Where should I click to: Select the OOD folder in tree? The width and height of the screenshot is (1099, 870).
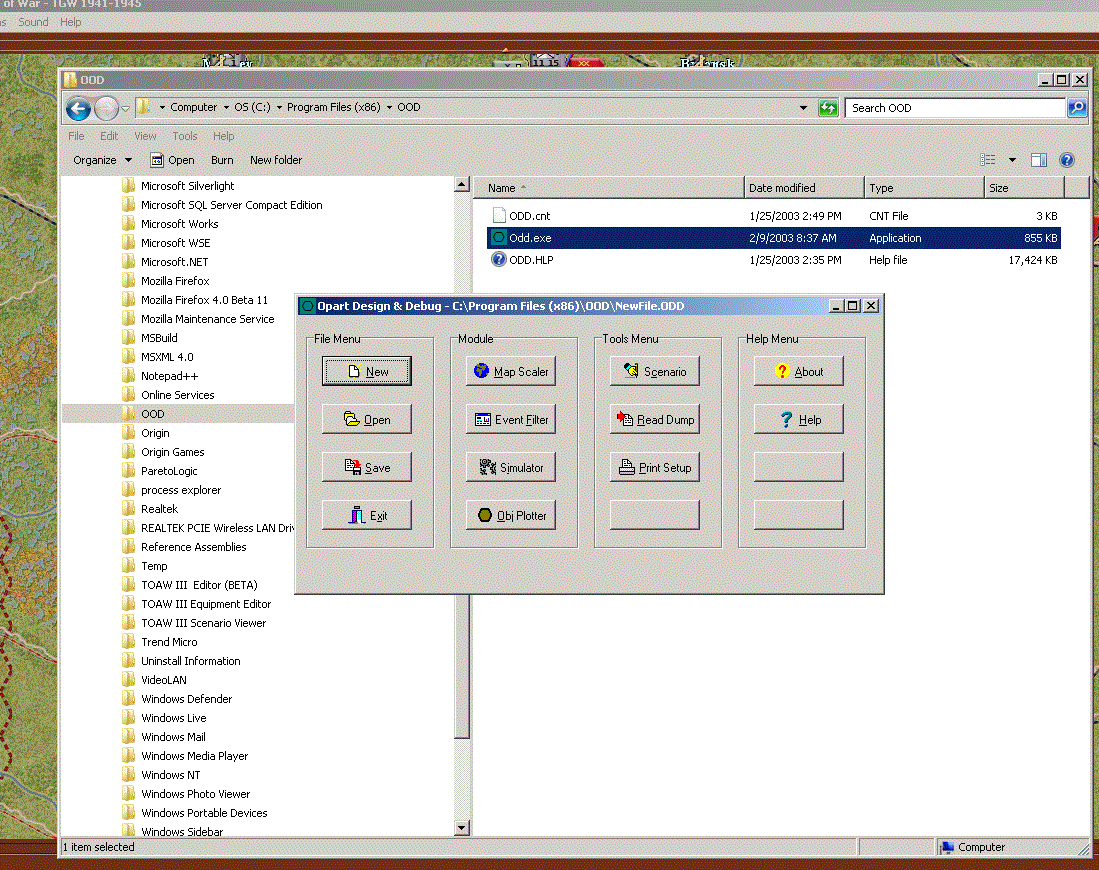click(152, 414)
